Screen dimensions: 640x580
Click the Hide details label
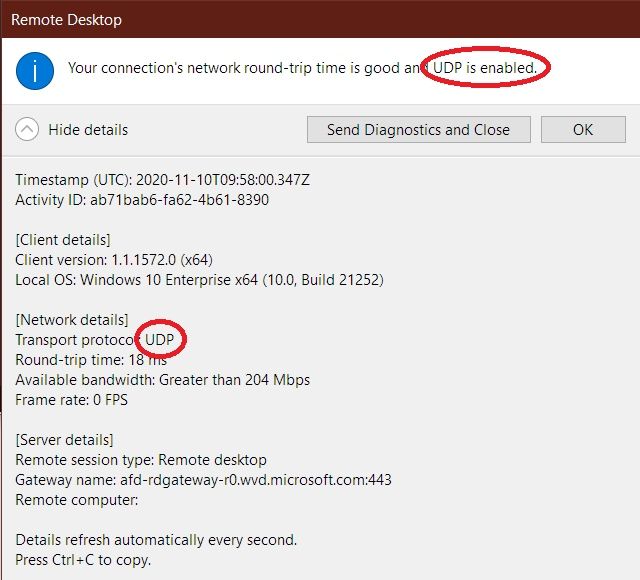pyautogui.click(x=88, y=130)
